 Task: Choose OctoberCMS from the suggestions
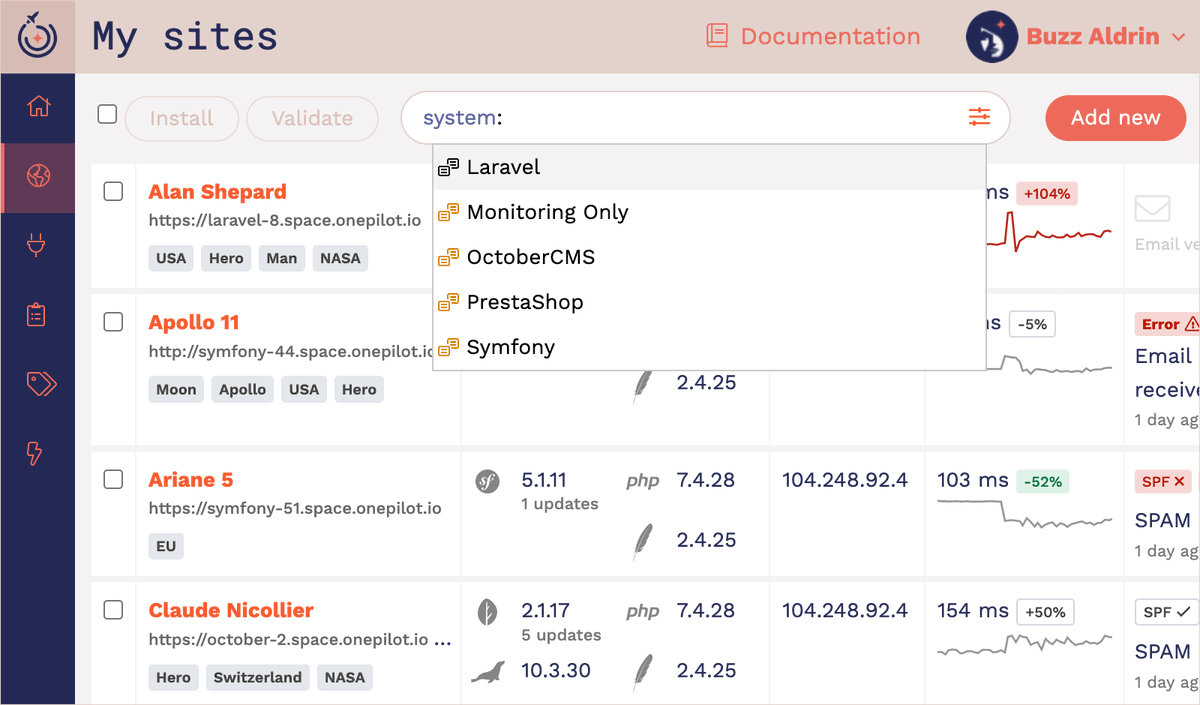[709, 257]
